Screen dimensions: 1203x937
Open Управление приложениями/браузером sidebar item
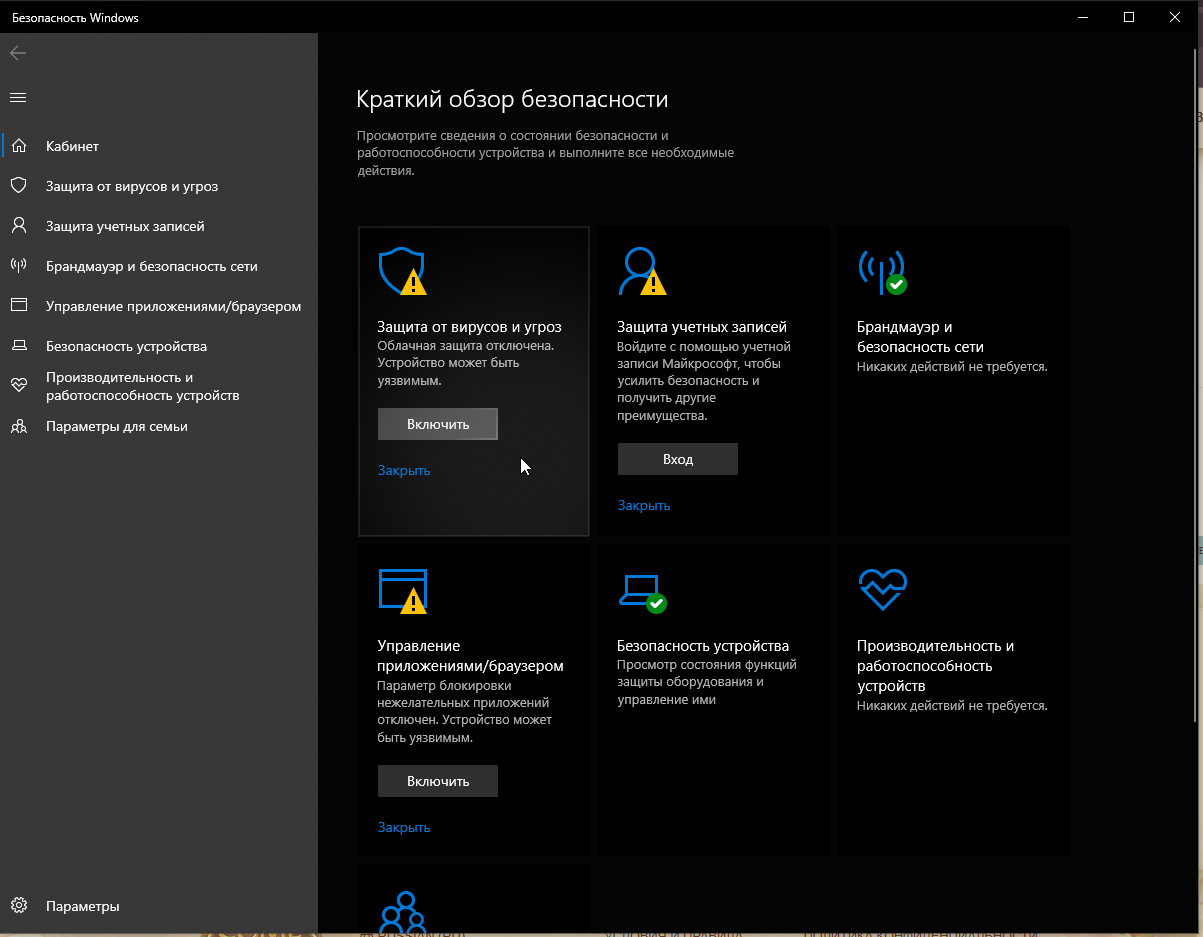point(159,306)
